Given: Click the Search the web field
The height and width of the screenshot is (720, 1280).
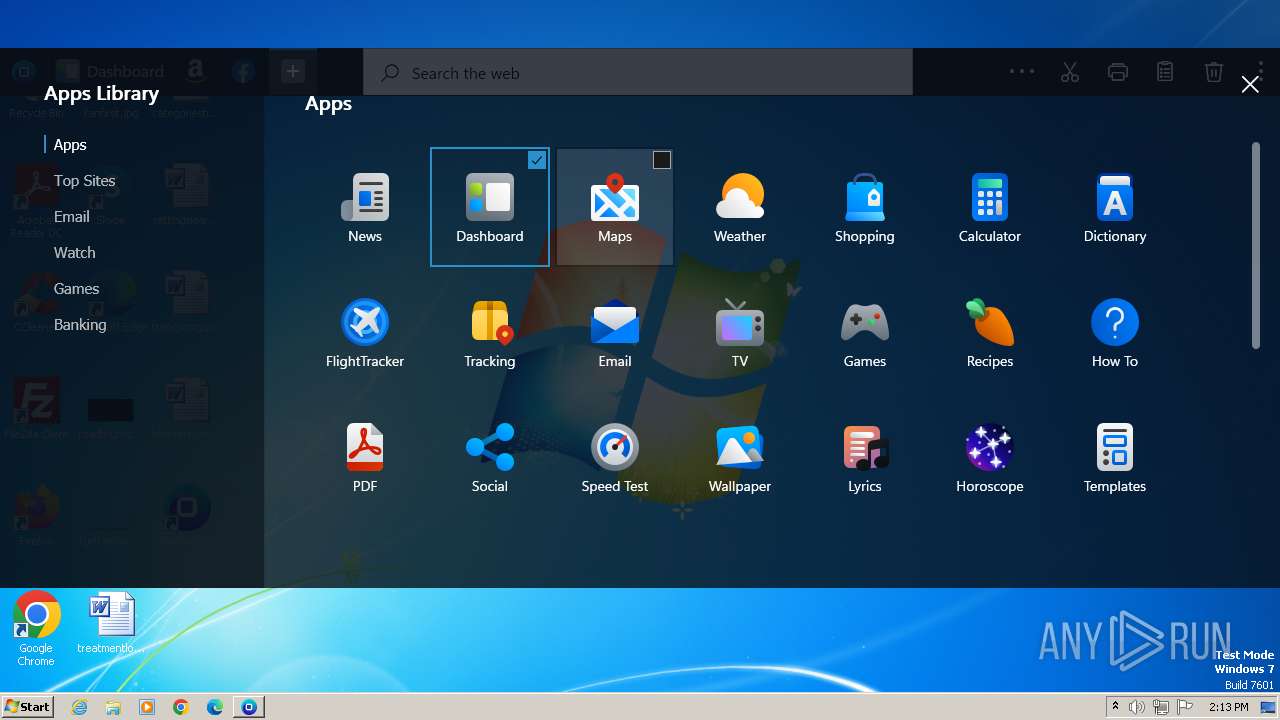Looking at the screenshot, I should tap(638, 73).
